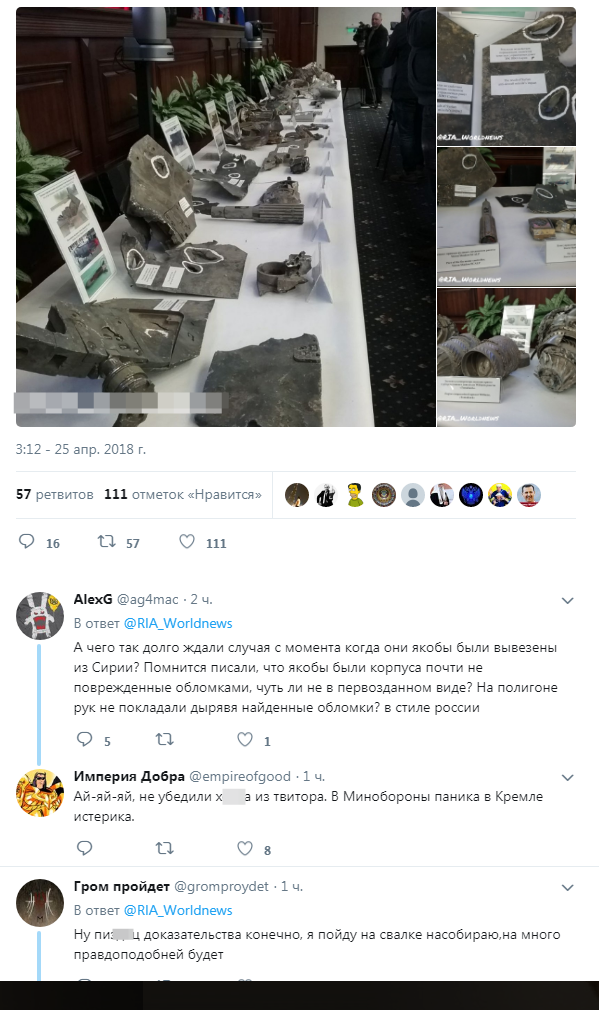Open chevron menu on Гром пройдет tweet
The width and height of the screenshot is (599, 1010).
point(567,888)
